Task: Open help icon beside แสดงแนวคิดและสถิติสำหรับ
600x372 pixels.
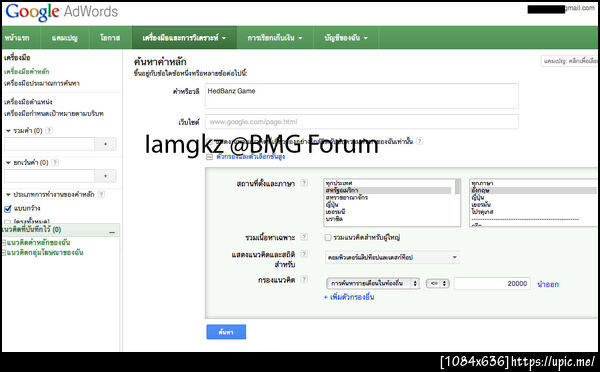Action: click(x=304, y=253)
